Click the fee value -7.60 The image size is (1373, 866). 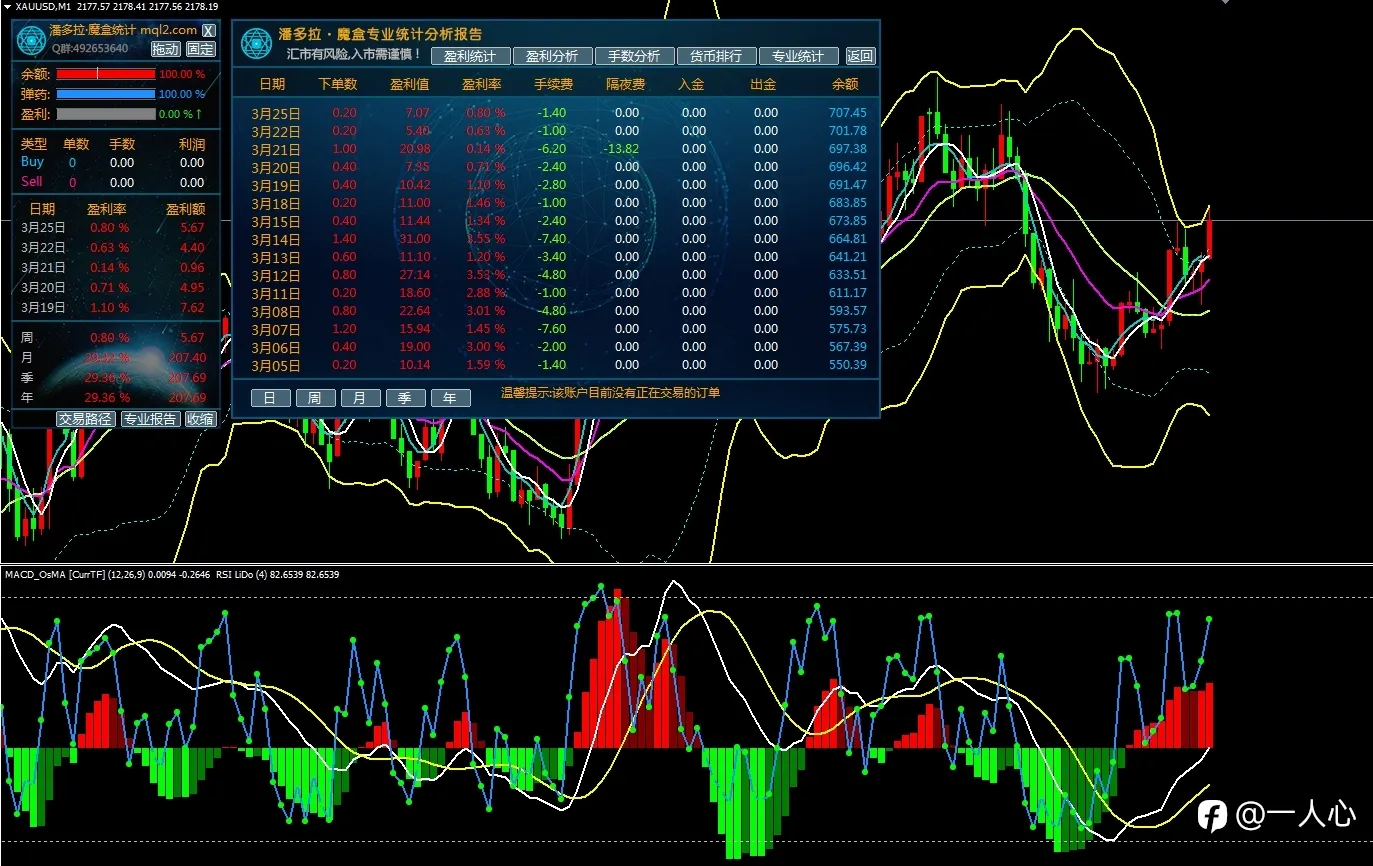pos(550,329)
